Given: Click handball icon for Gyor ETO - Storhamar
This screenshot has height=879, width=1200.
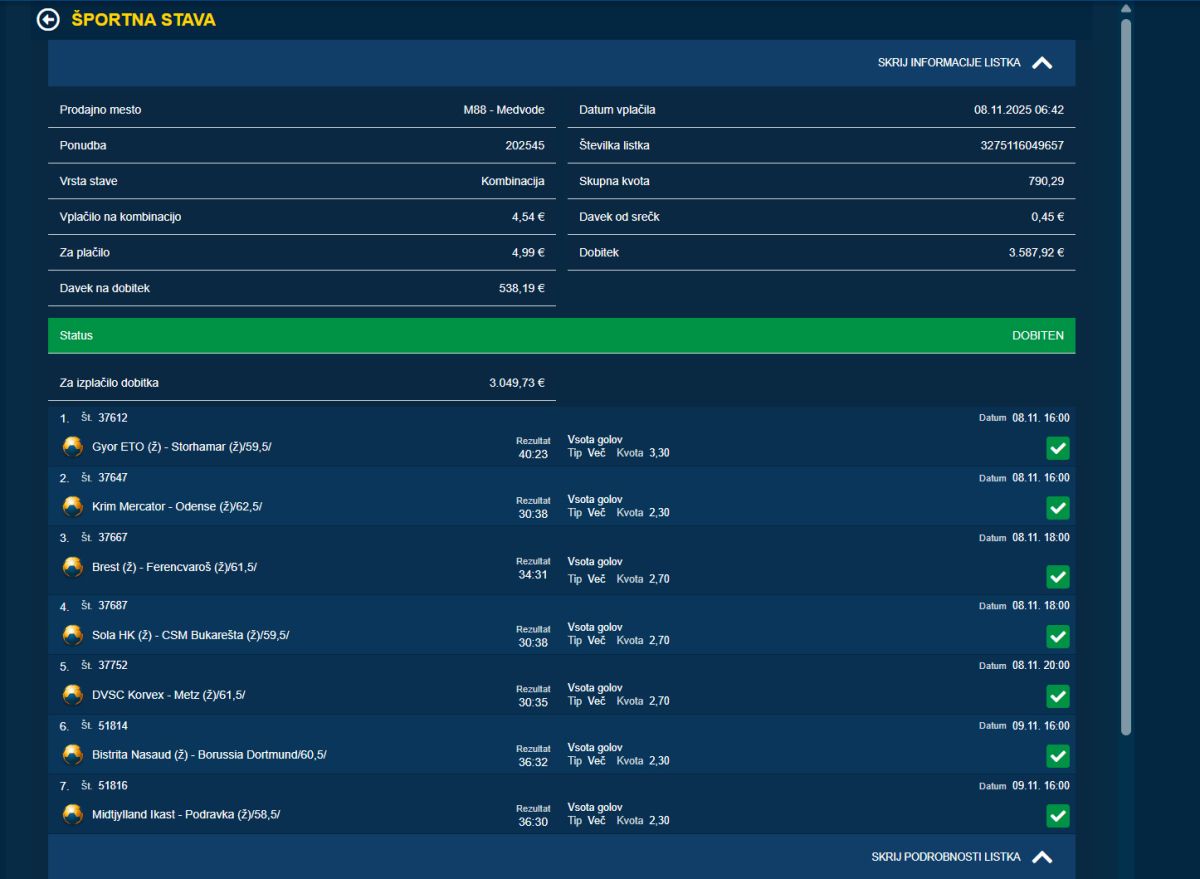Looking at the screenshot, I should click(73, 446).
